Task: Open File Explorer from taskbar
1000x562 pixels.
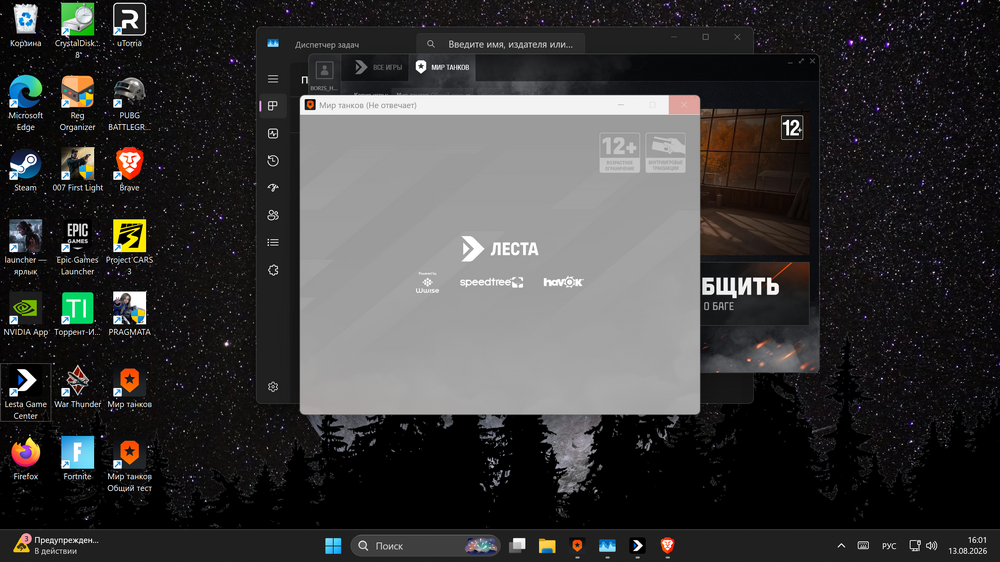Action: click(547, 545)
